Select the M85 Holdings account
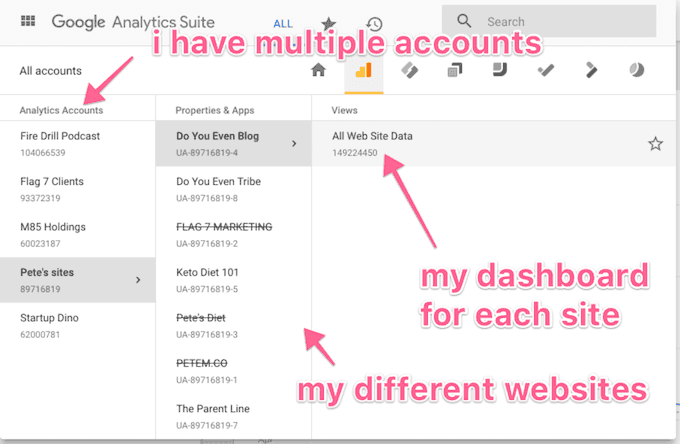This screenshot has height=444, width=680. (78, 235)
